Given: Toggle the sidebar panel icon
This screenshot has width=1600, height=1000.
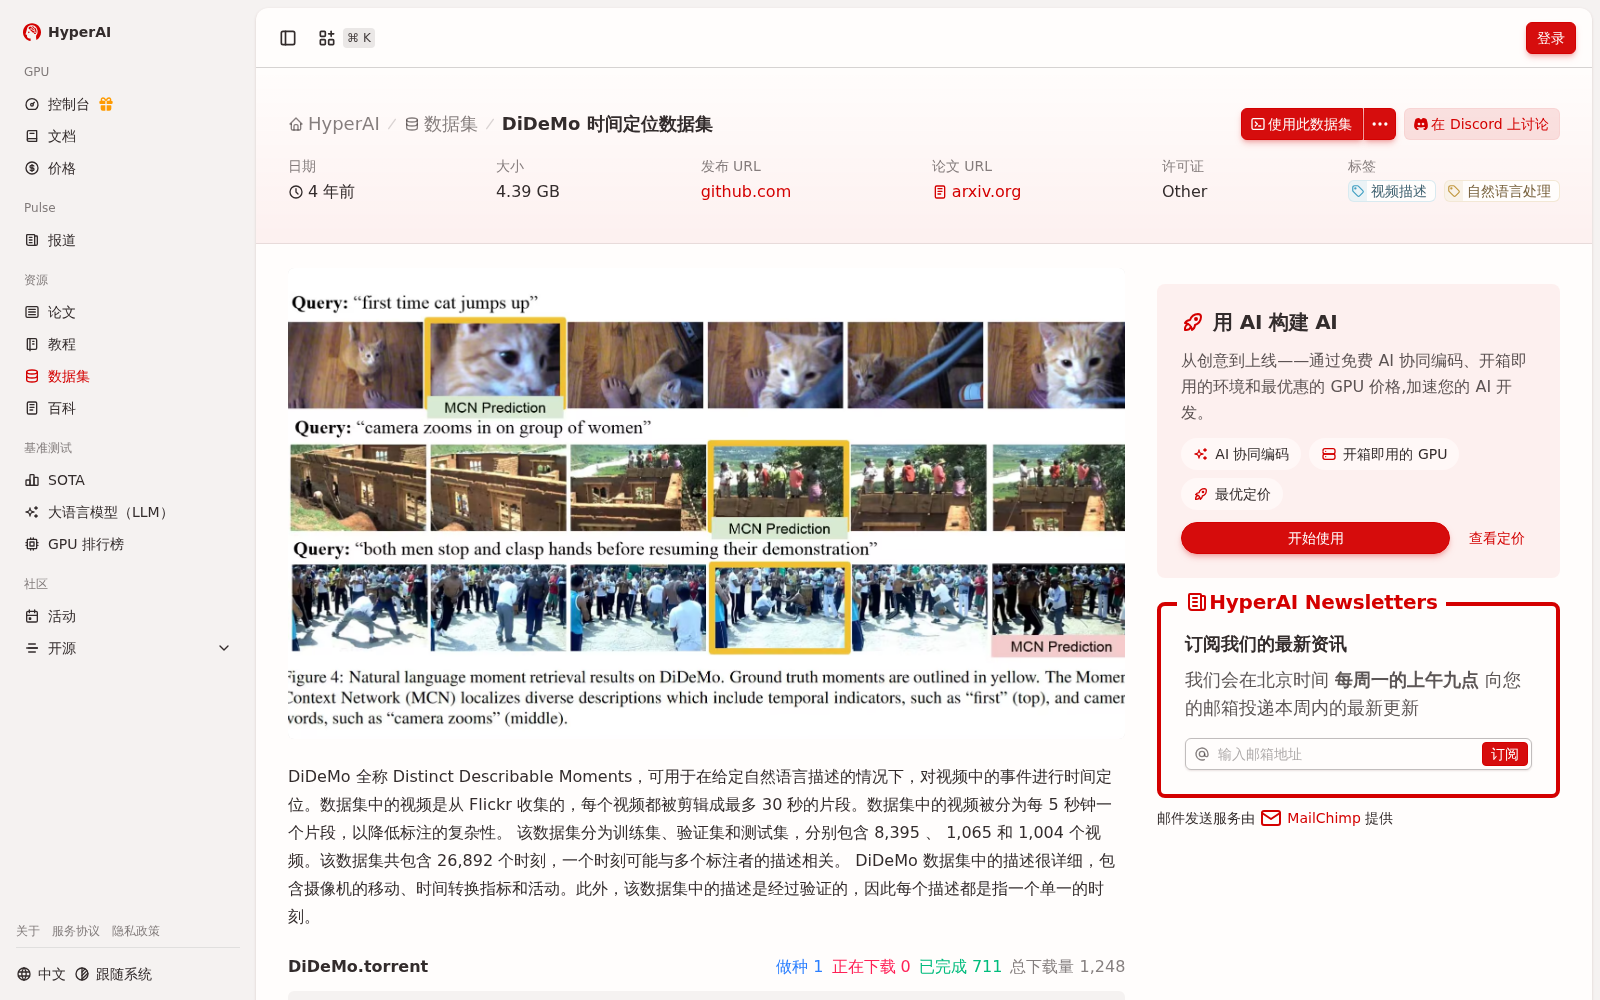Looking at the screenshot, I should pos(288,38).
